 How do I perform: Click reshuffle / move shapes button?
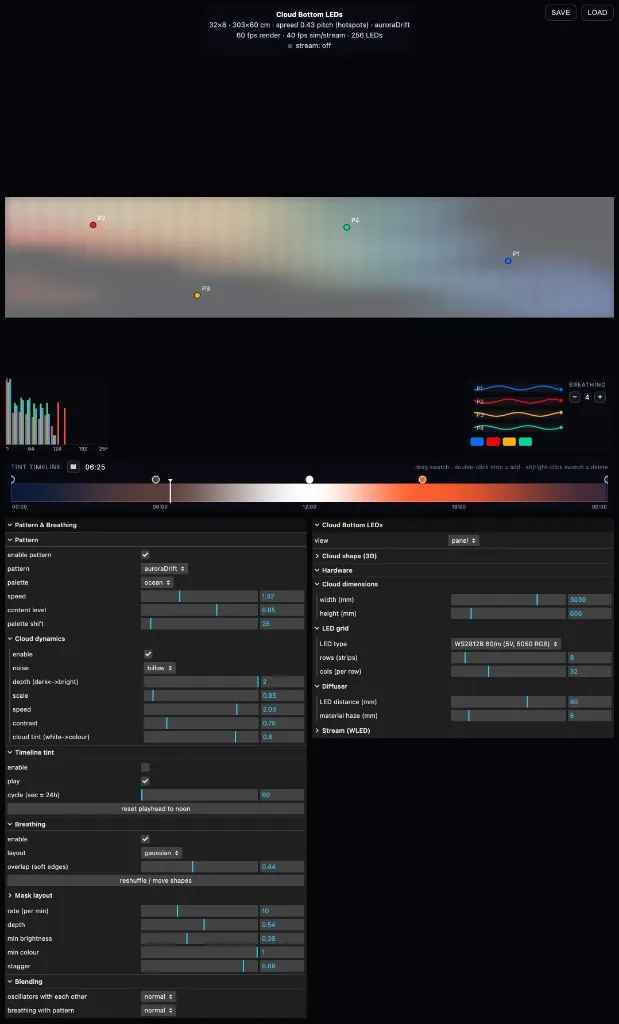click(155, 880)
